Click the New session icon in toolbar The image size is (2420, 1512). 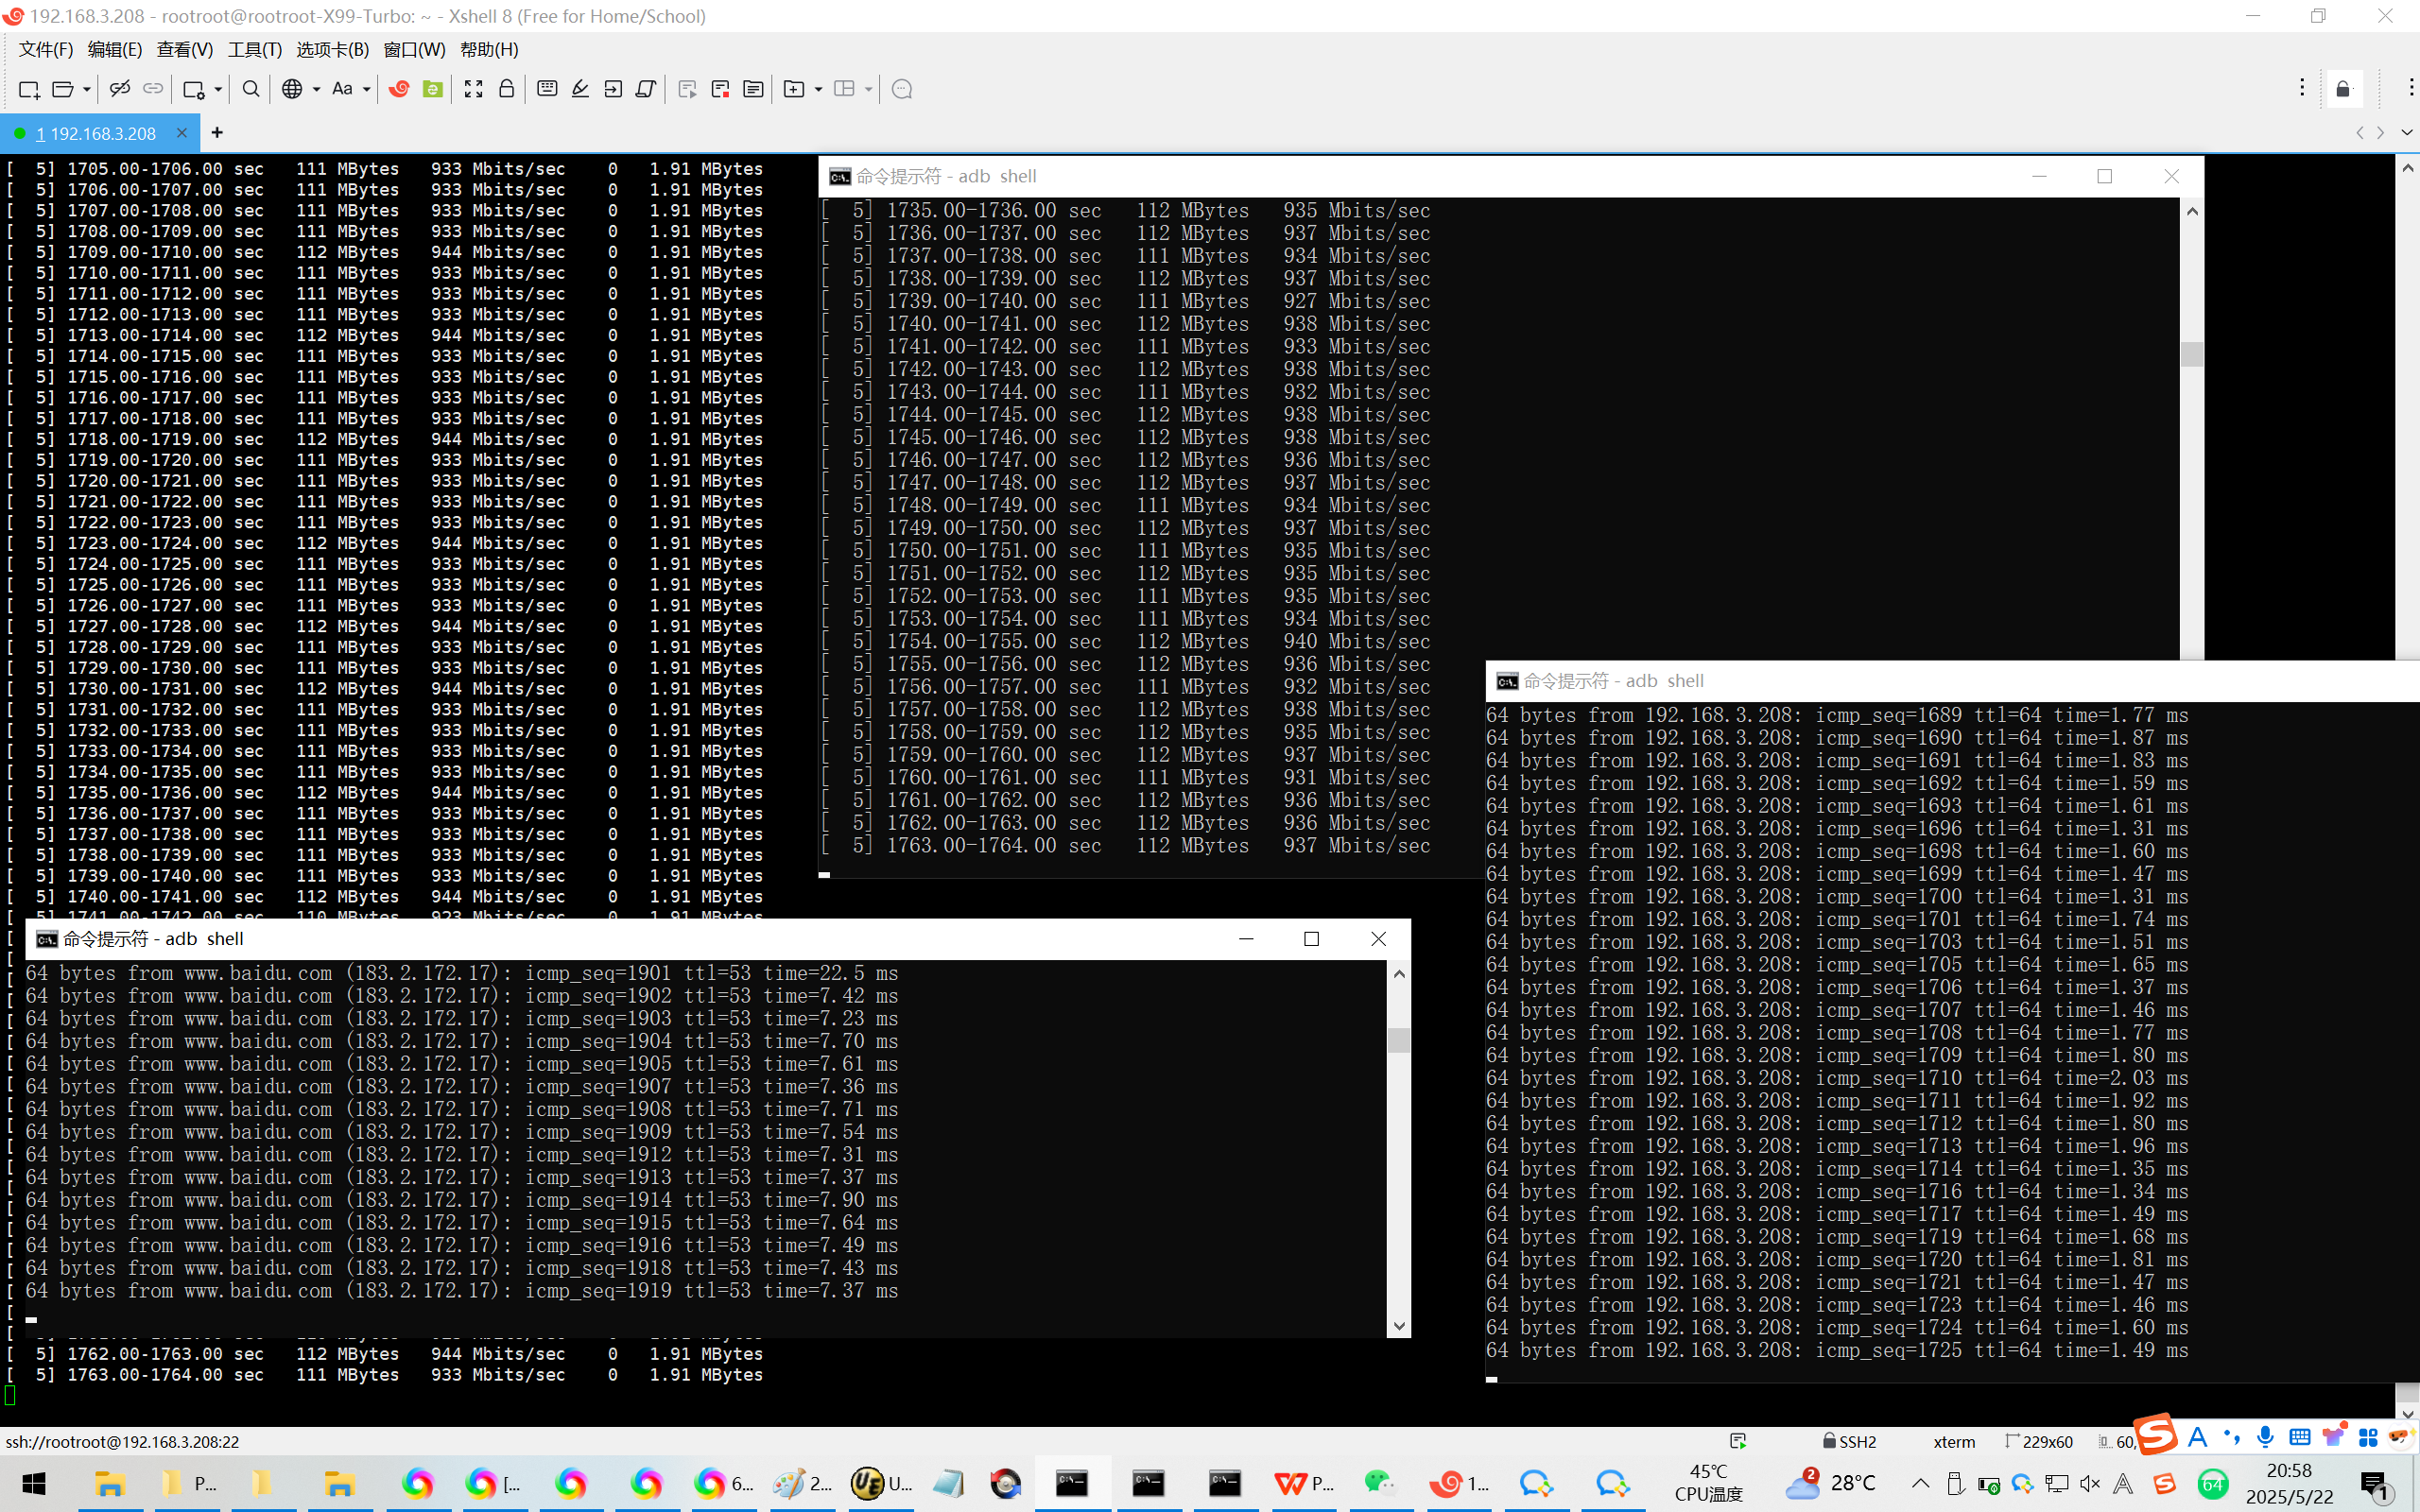[29, 89]
